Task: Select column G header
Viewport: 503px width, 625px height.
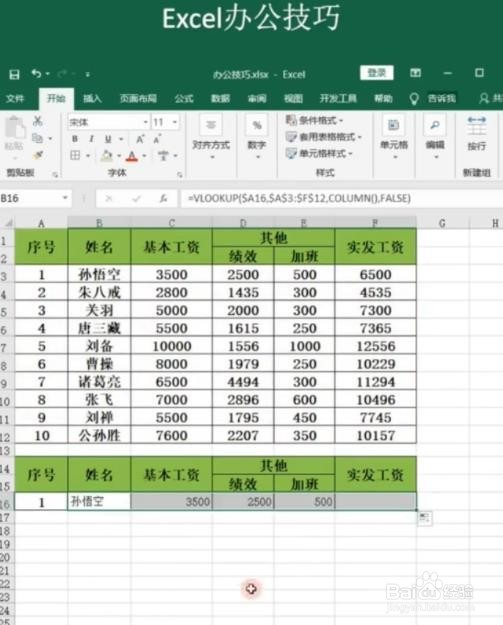Action: [x=442, y=223]
